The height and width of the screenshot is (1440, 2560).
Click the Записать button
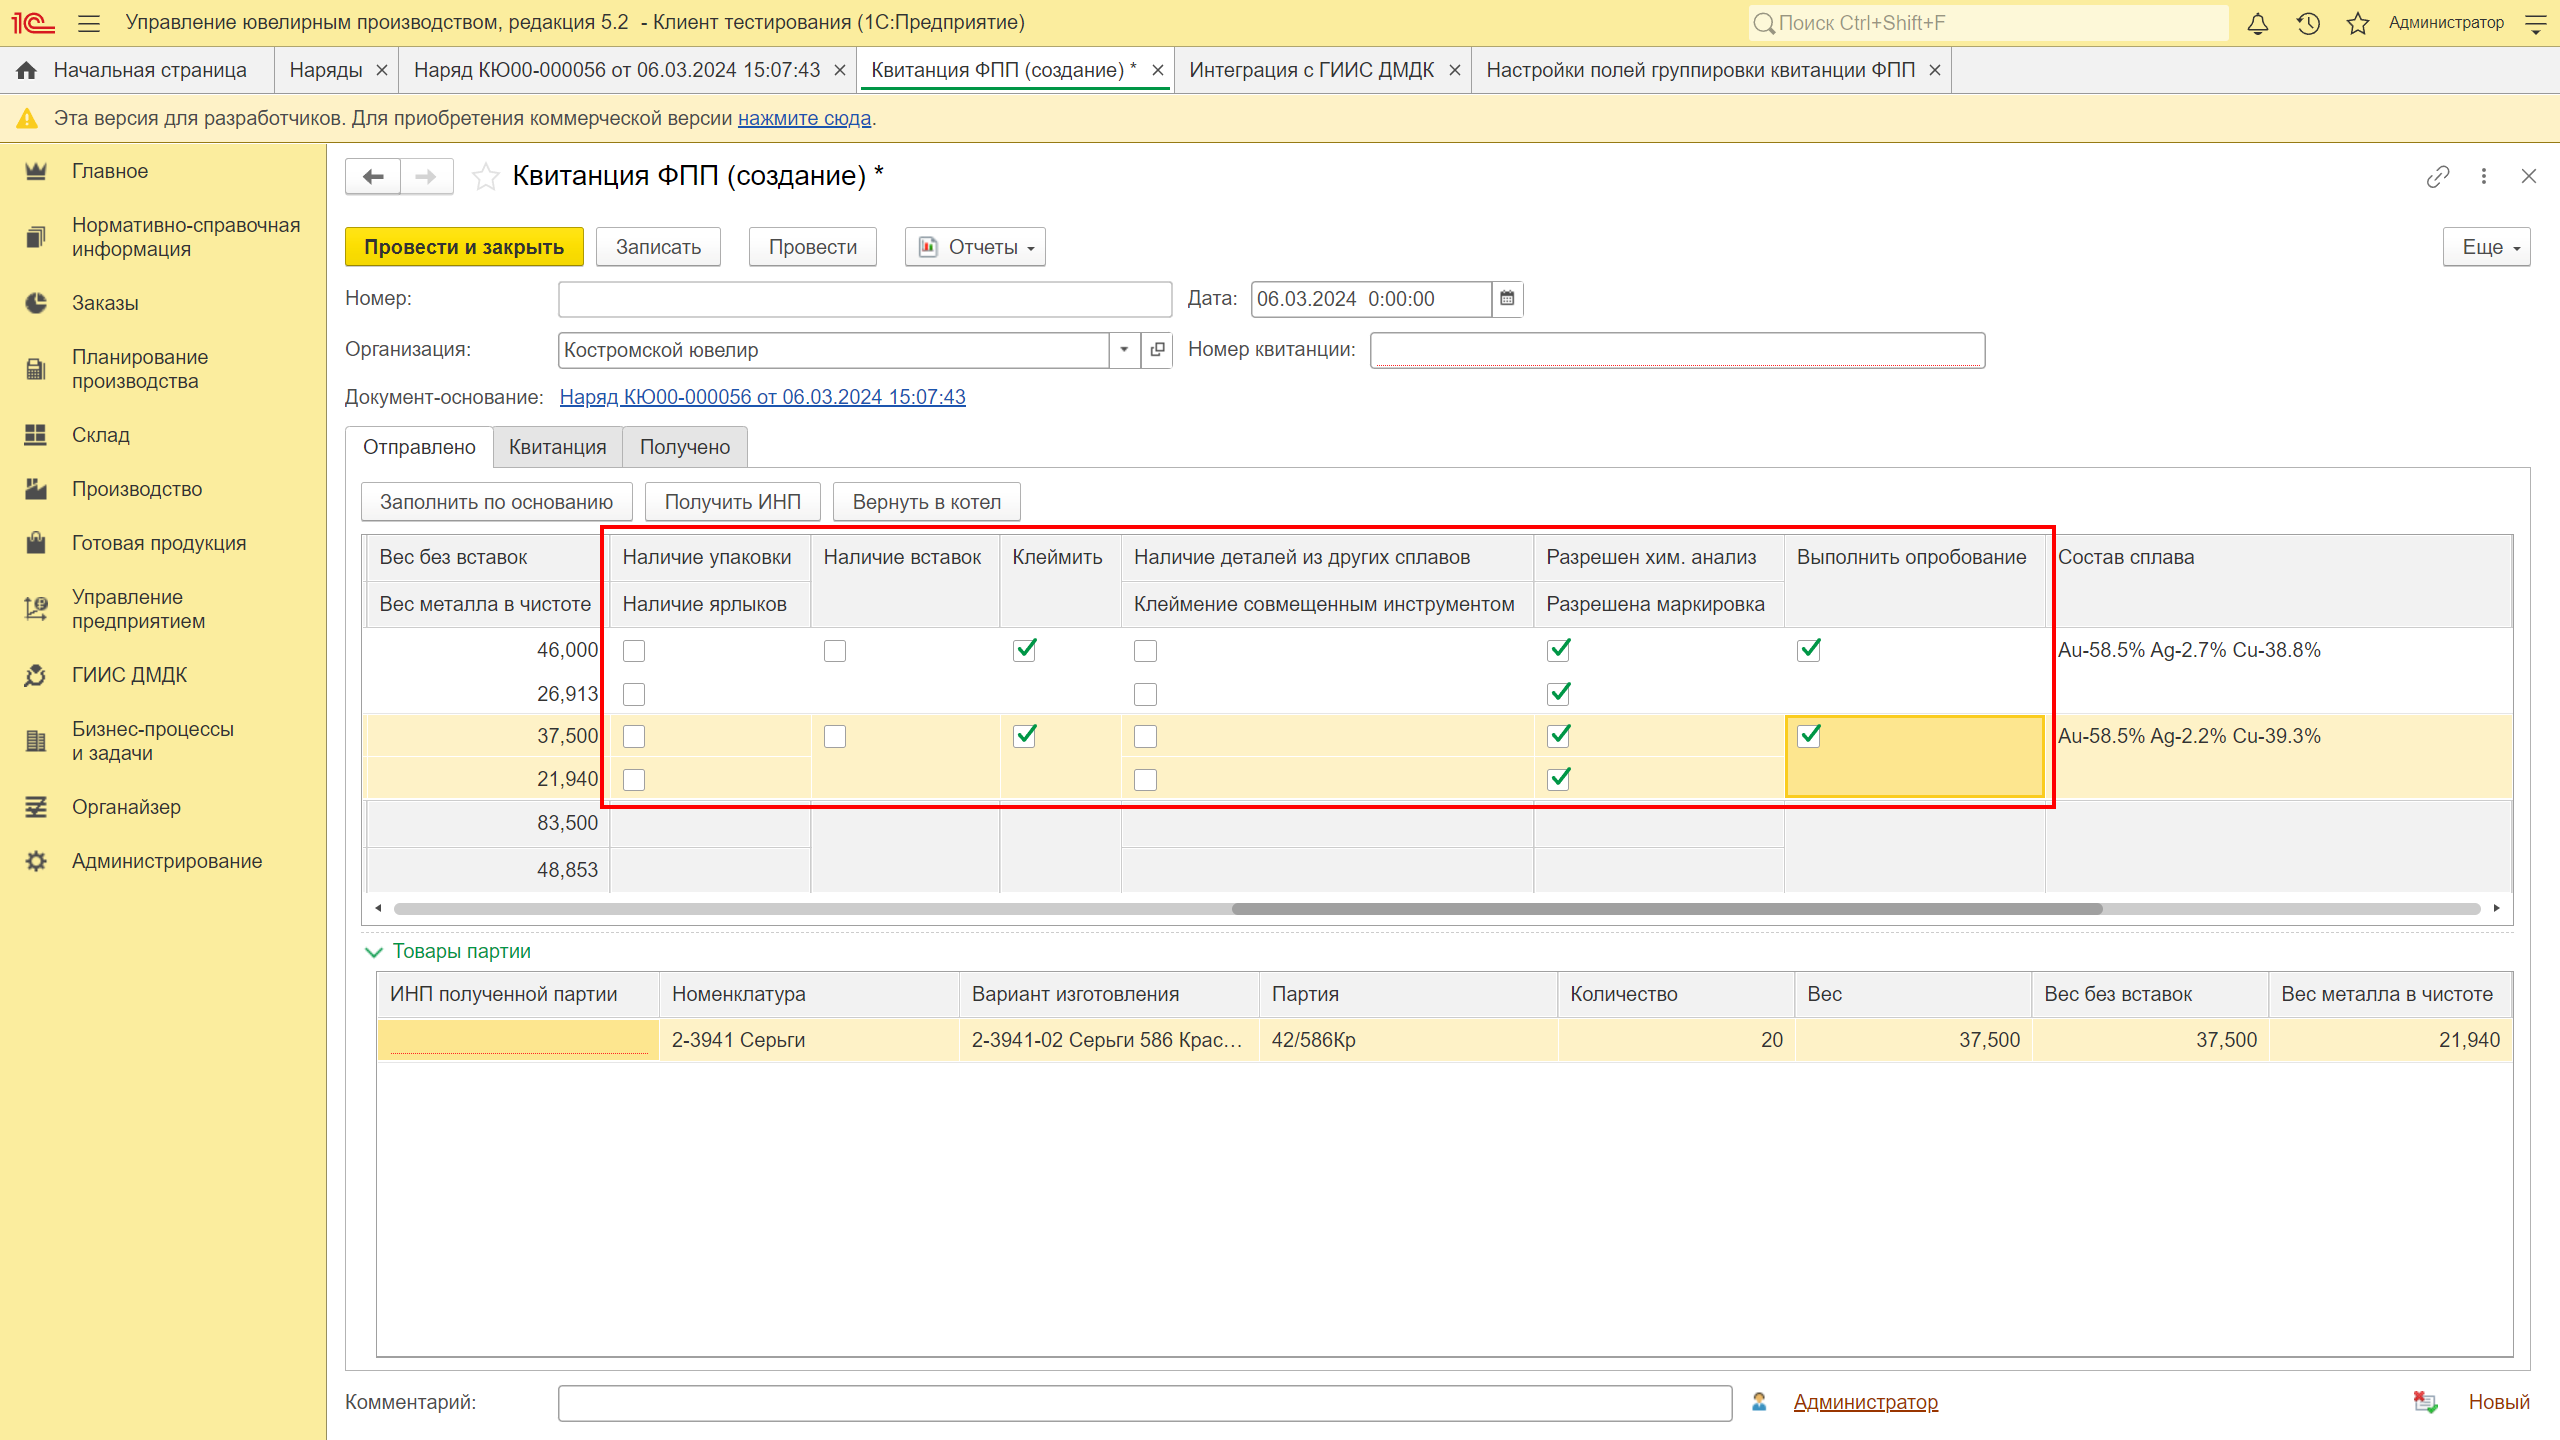click(x=658, y=247)
